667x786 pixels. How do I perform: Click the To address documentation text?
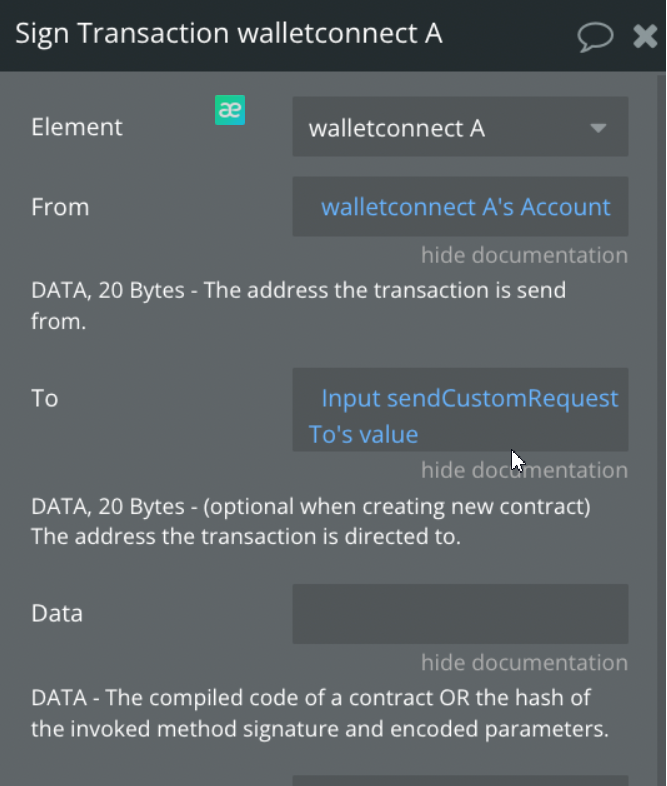[x=311, y=521]
